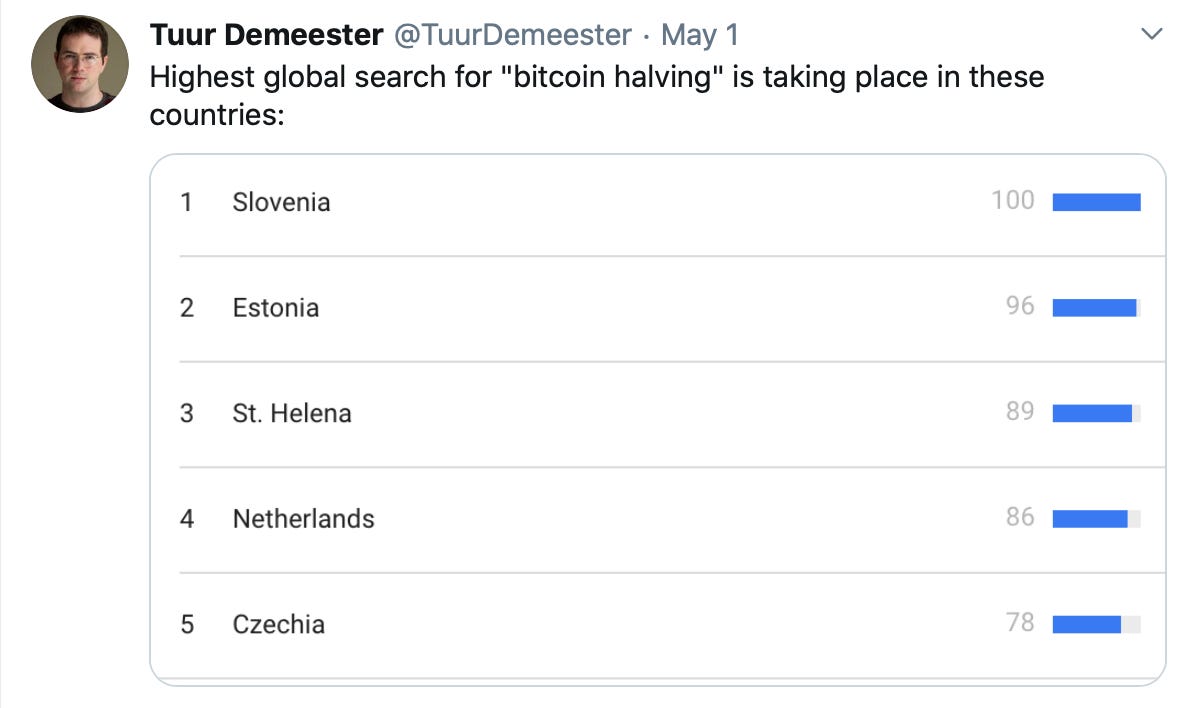Screen dimensions: 1196x708
Task: Click the St. Helena country label
Action: click(x=292, y=413)
